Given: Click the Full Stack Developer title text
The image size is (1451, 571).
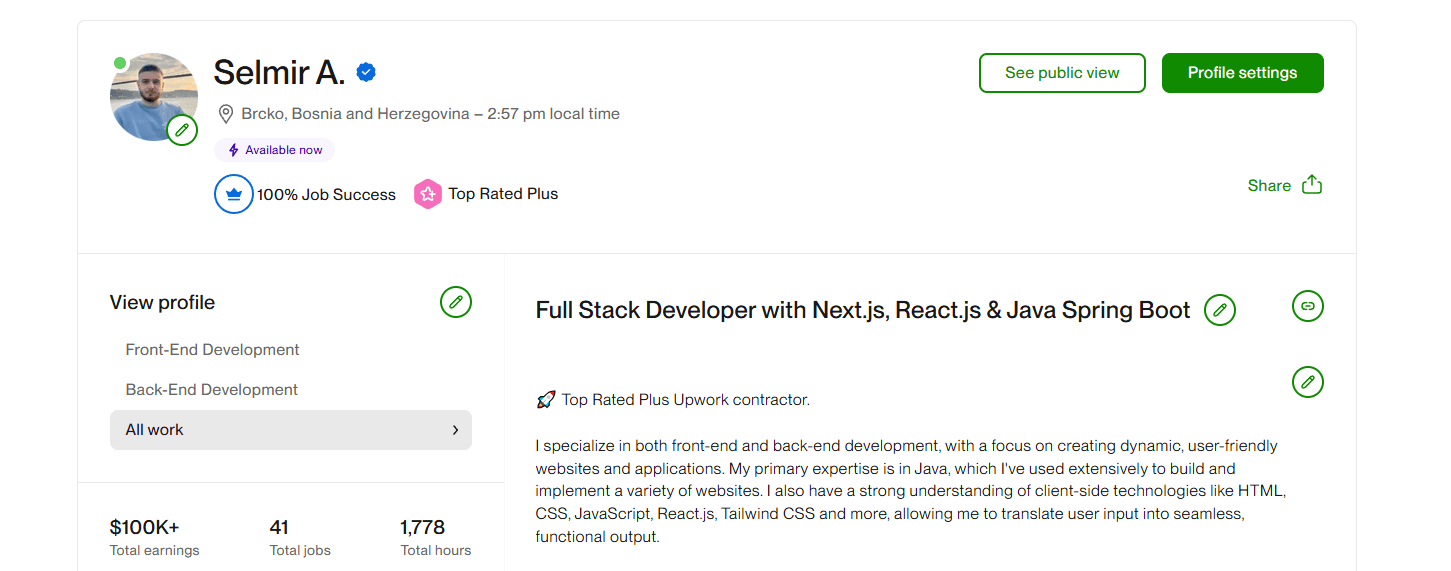Looking at the screenshot, I should click(x=863, y=310).
